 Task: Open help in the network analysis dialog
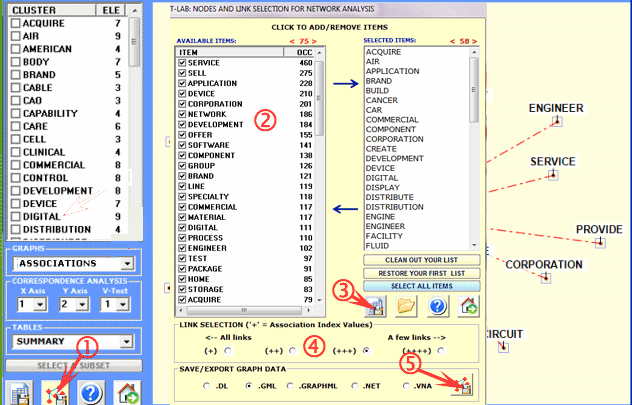[x=437, y=308]
